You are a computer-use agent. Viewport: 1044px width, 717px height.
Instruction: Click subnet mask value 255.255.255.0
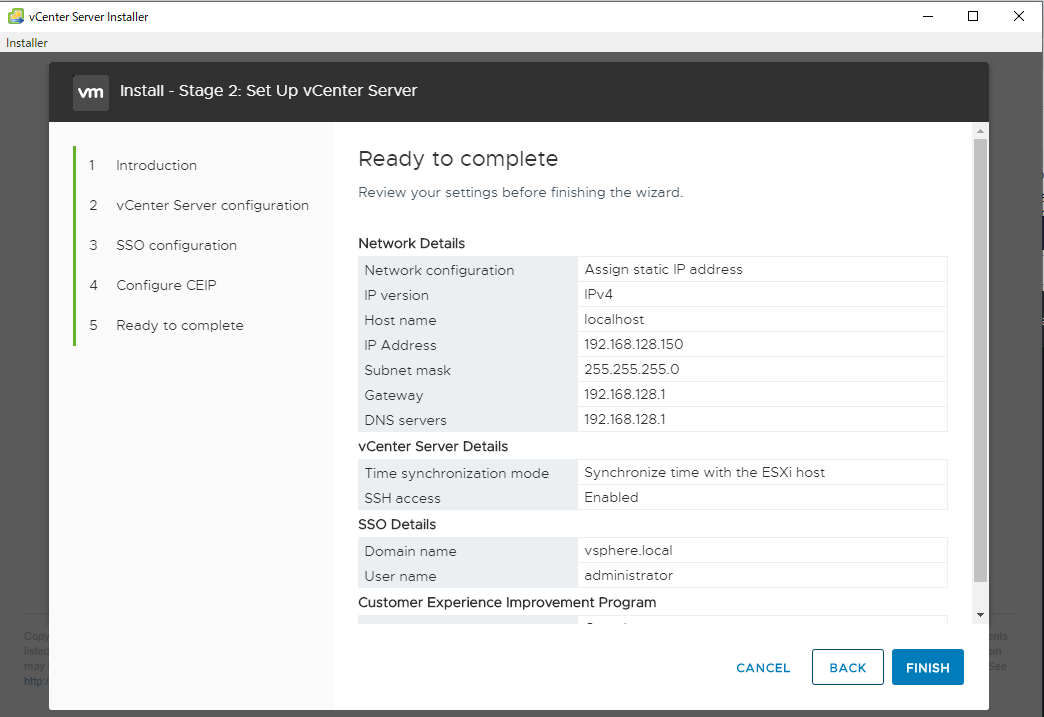[631, 369]
